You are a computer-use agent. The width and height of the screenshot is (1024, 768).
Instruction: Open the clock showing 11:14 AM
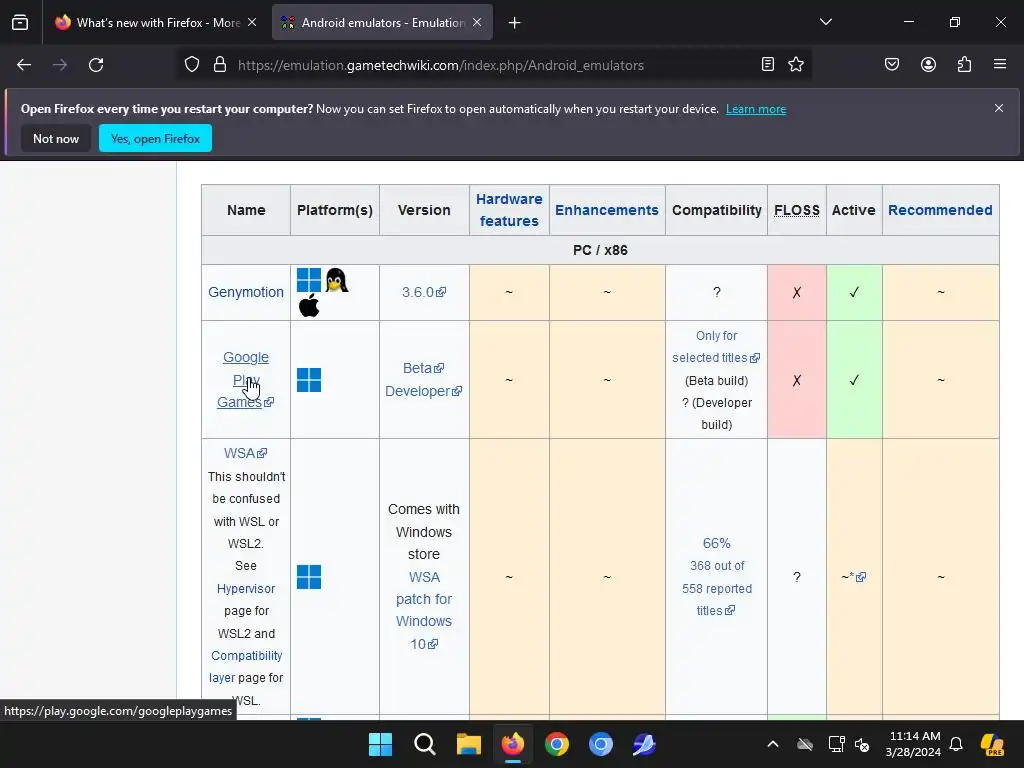pyautogui.click(x=914, y=744)
